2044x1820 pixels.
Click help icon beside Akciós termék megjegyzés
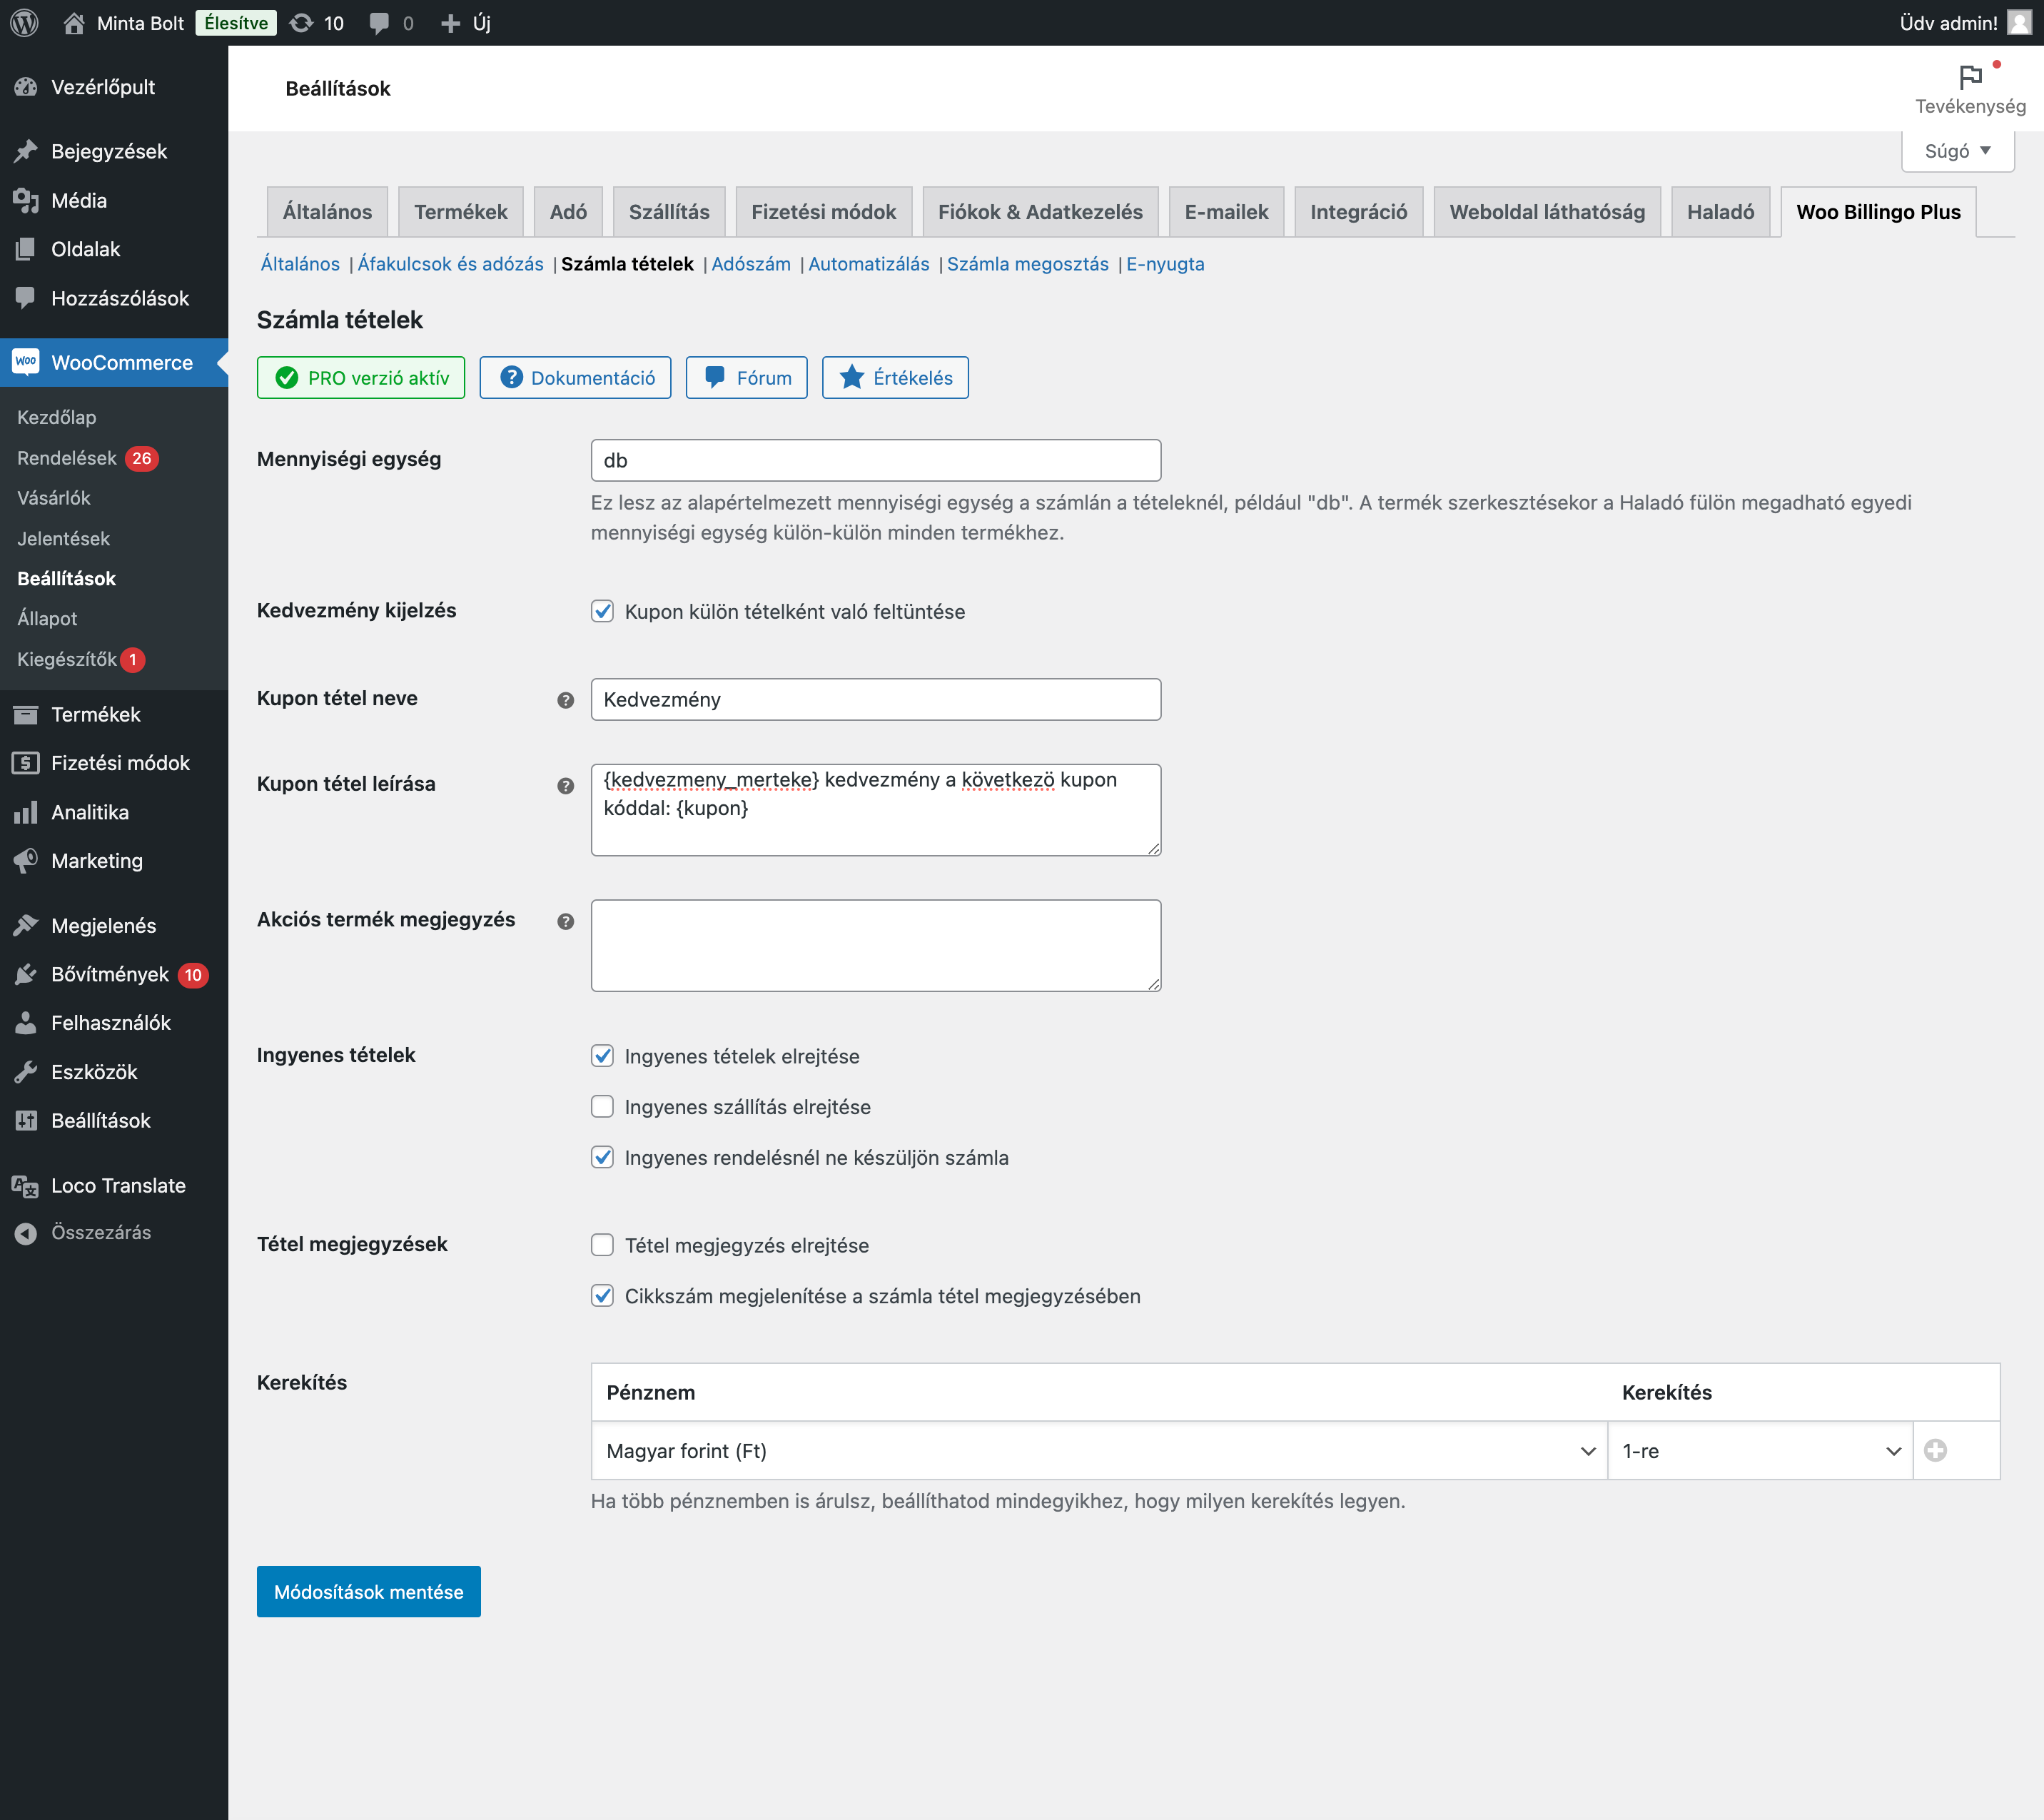[566, 921]
